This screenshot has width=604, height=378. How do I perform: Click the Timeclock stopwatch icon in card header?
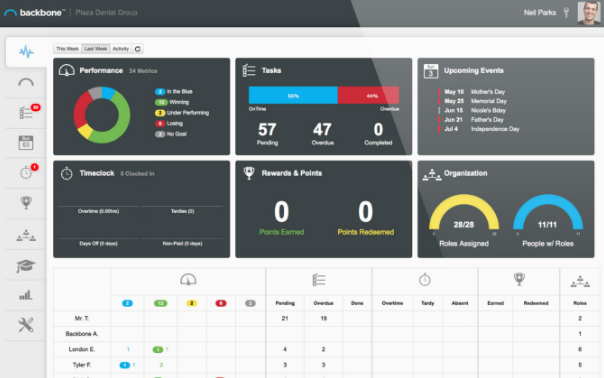(x=67, y=173)
